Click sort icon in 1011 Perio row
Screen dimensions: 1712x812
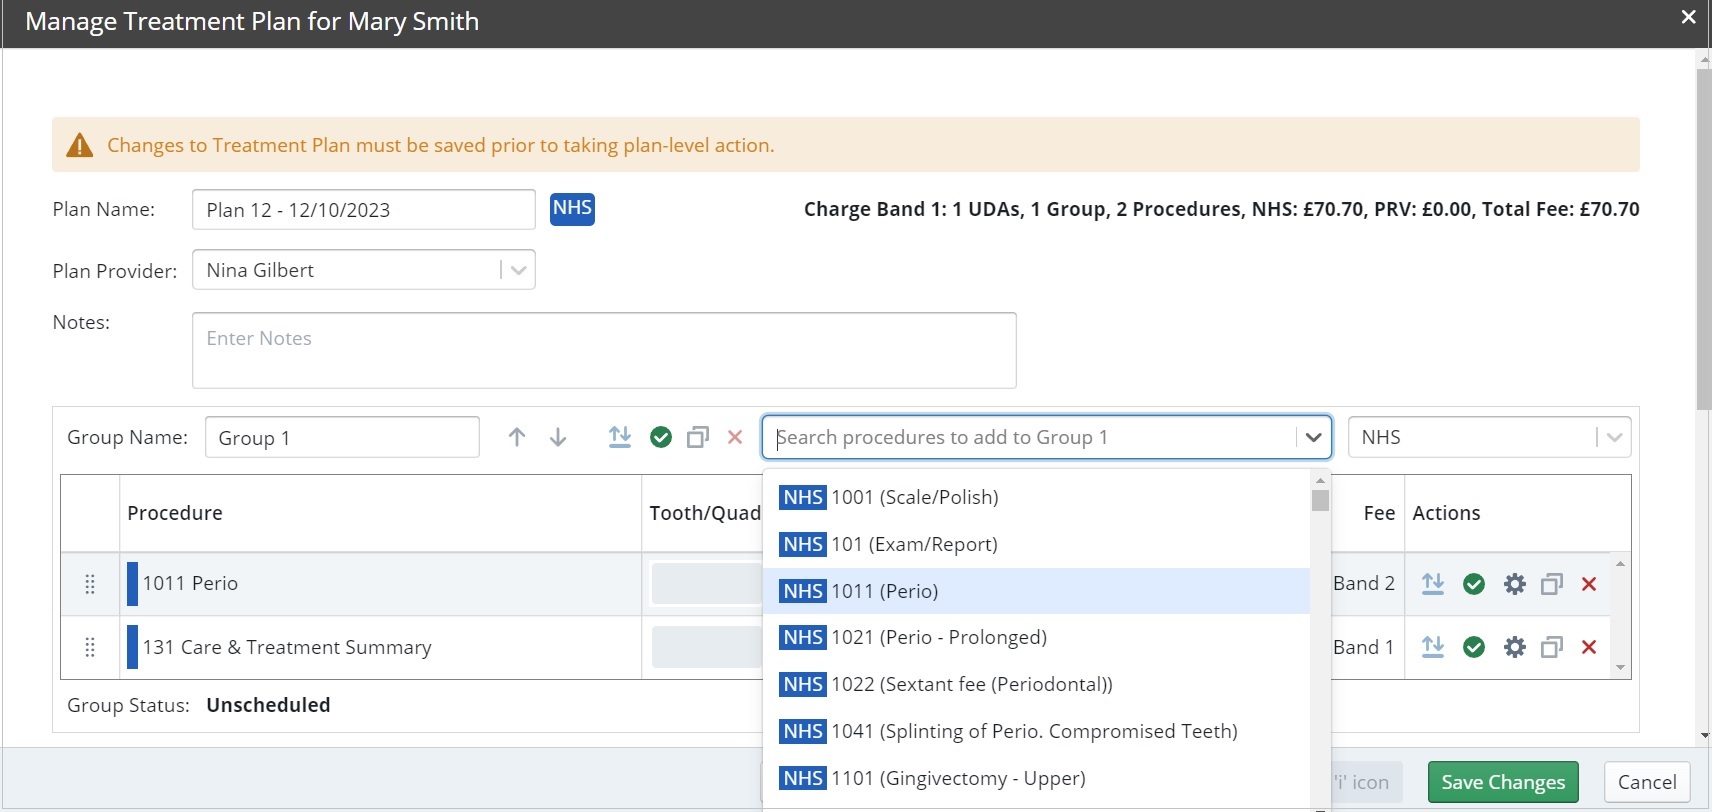[1433, 583]
